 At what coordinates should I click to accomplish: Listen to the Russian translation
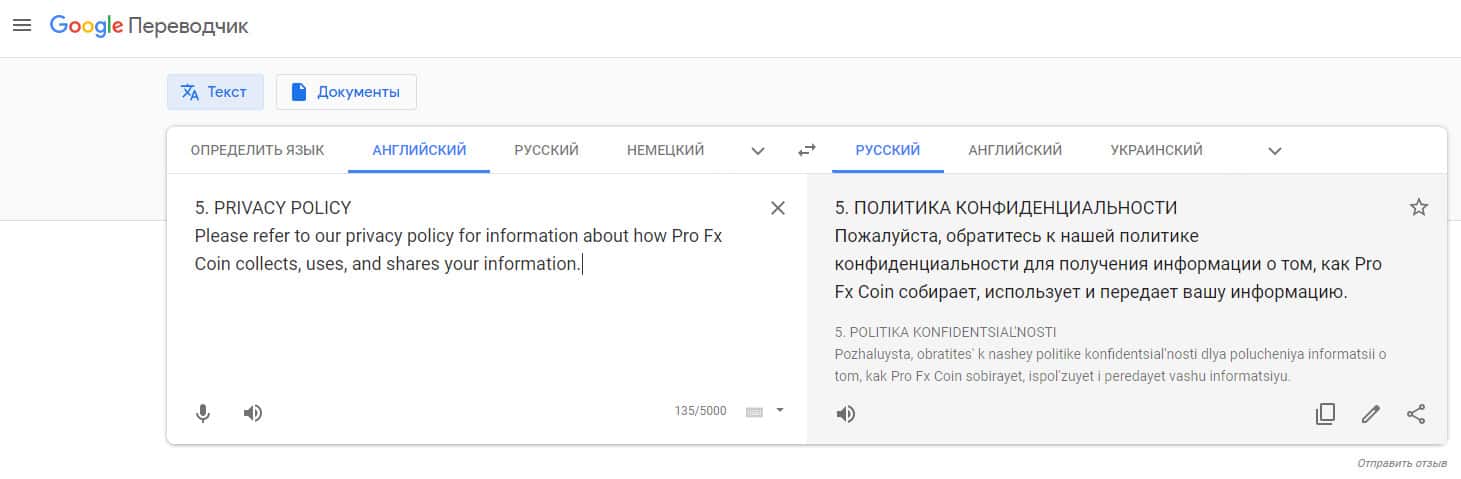coord(846,414)
